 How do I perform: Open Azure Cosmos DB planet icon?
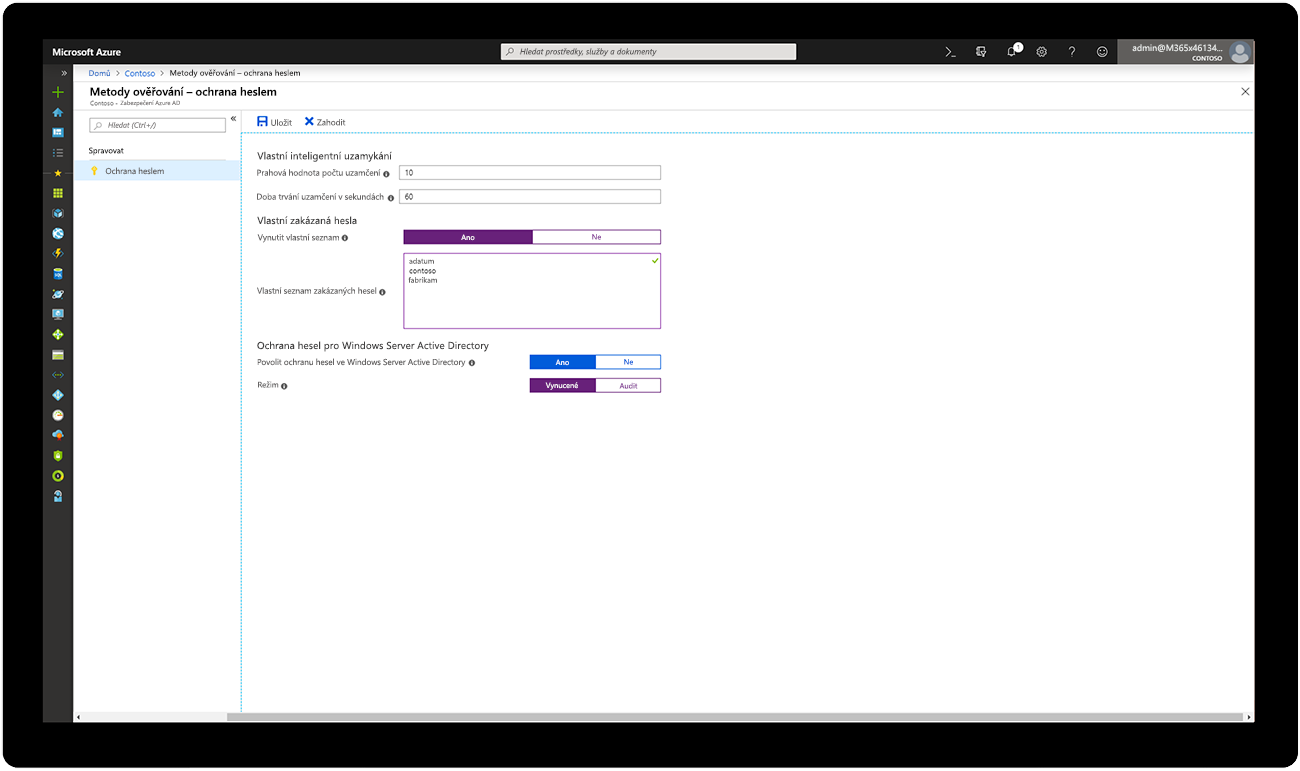tap(58, 294)
